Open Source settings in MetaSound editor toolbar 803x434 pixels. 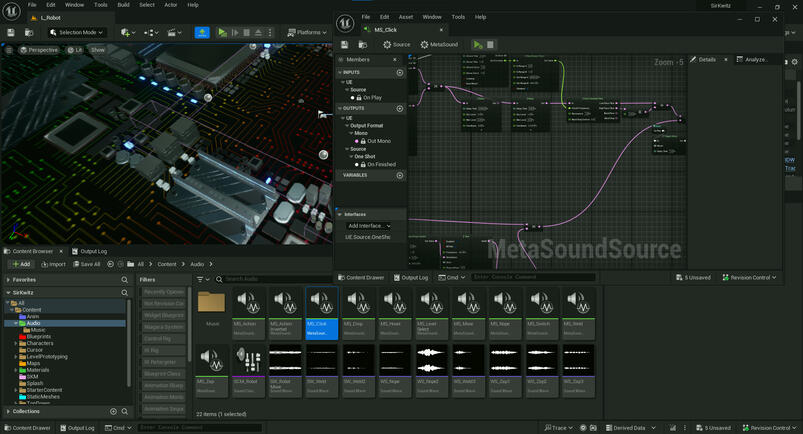click(397, 45)
